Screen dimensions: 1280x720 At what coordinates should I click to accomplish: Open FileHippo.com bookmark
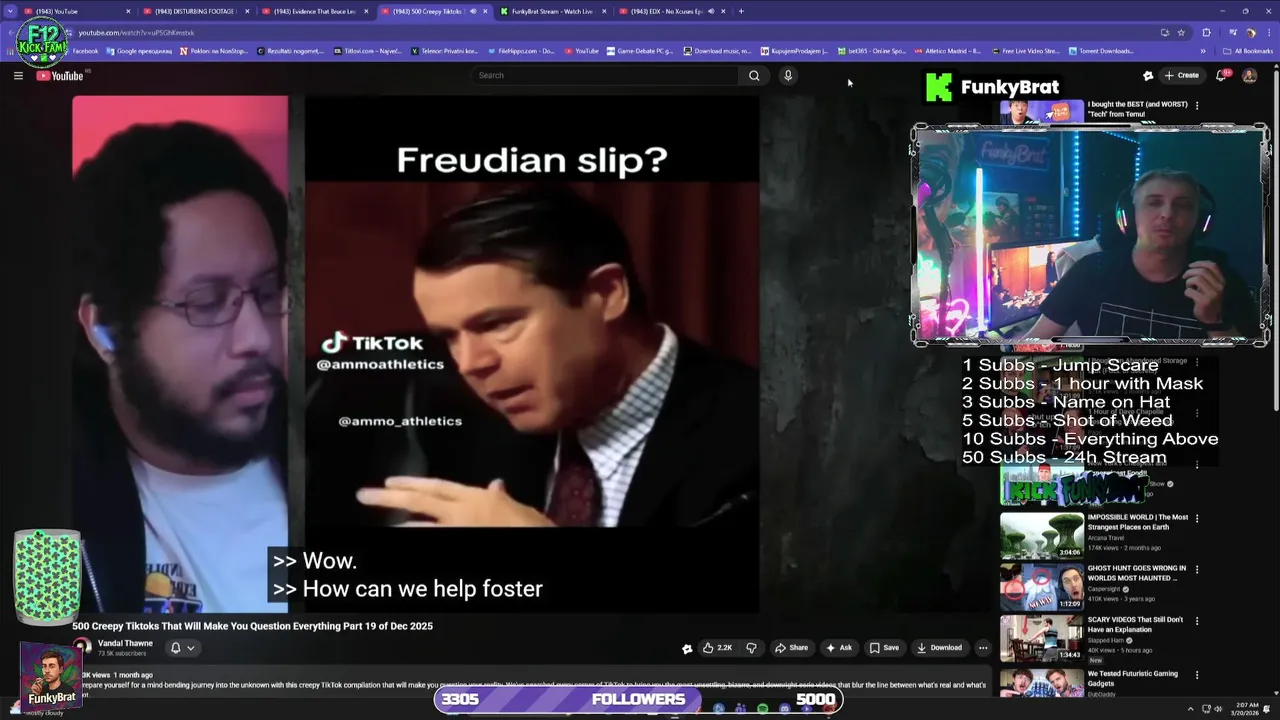(519, 51)
